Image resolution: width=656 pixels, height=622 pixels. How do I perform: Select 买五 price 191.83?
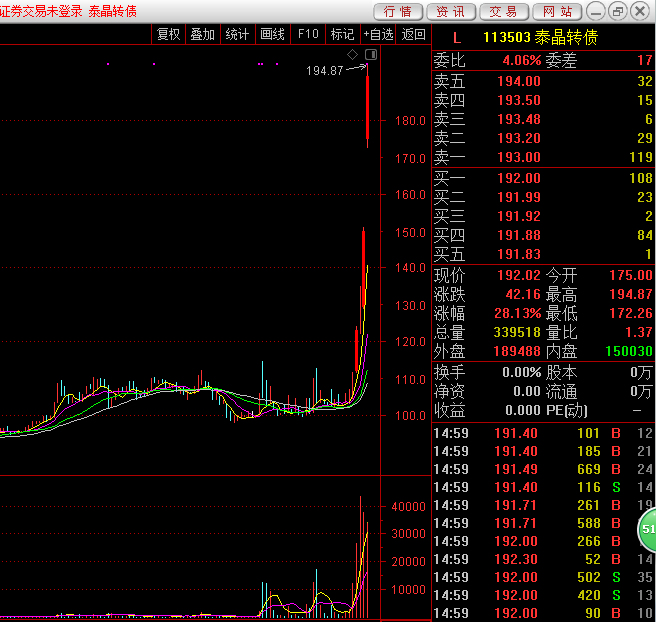pos(519,254)
